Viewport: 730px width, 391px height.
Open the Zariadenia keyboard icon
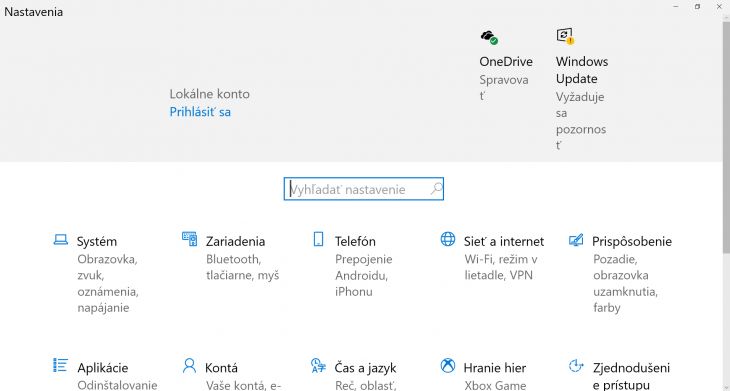pos(189,239)
